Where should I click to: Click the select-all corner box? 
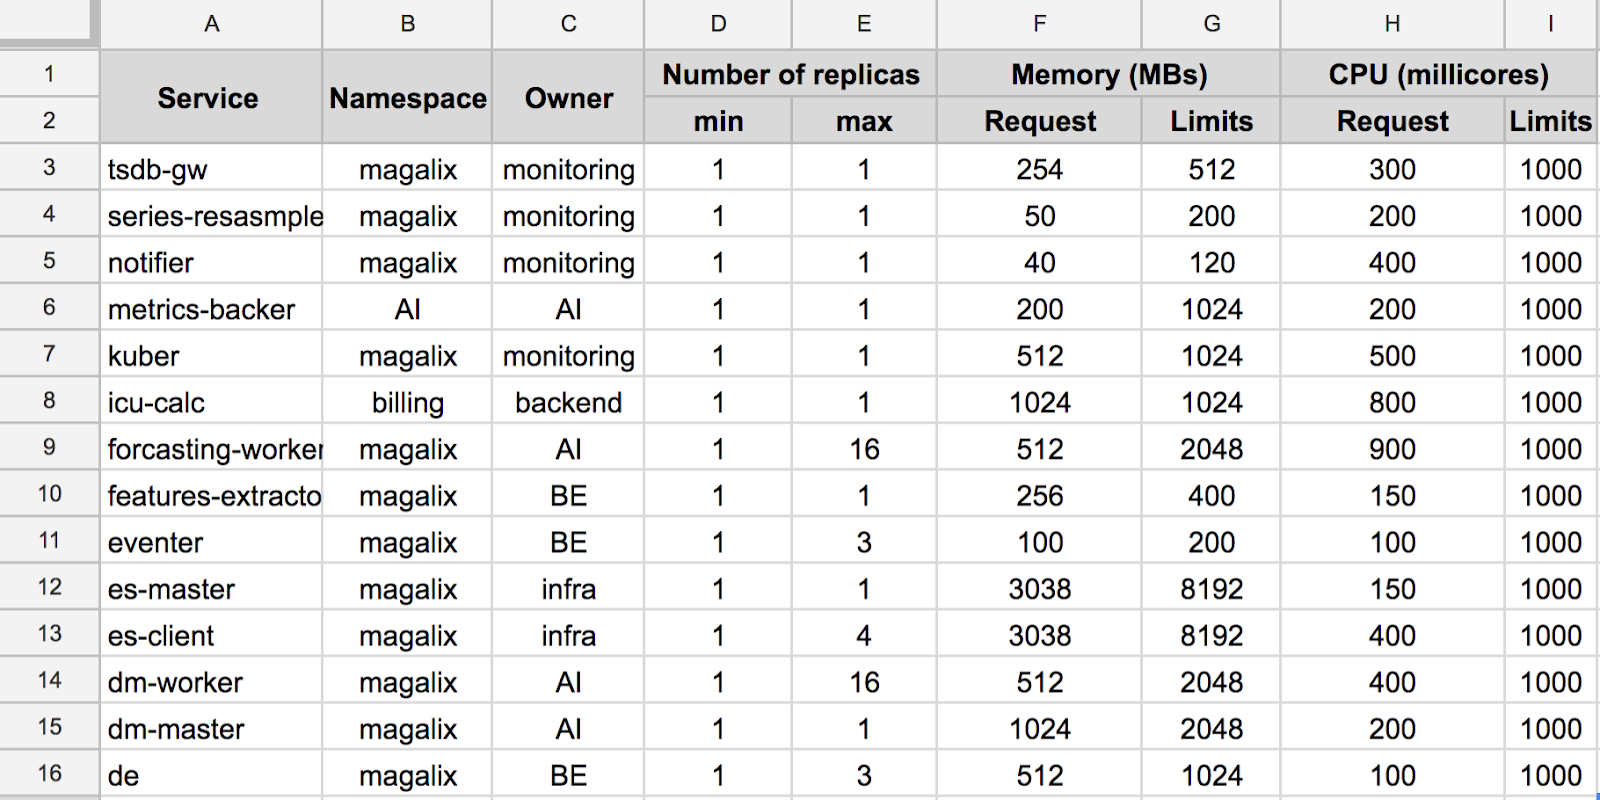[x=48, y=22]
